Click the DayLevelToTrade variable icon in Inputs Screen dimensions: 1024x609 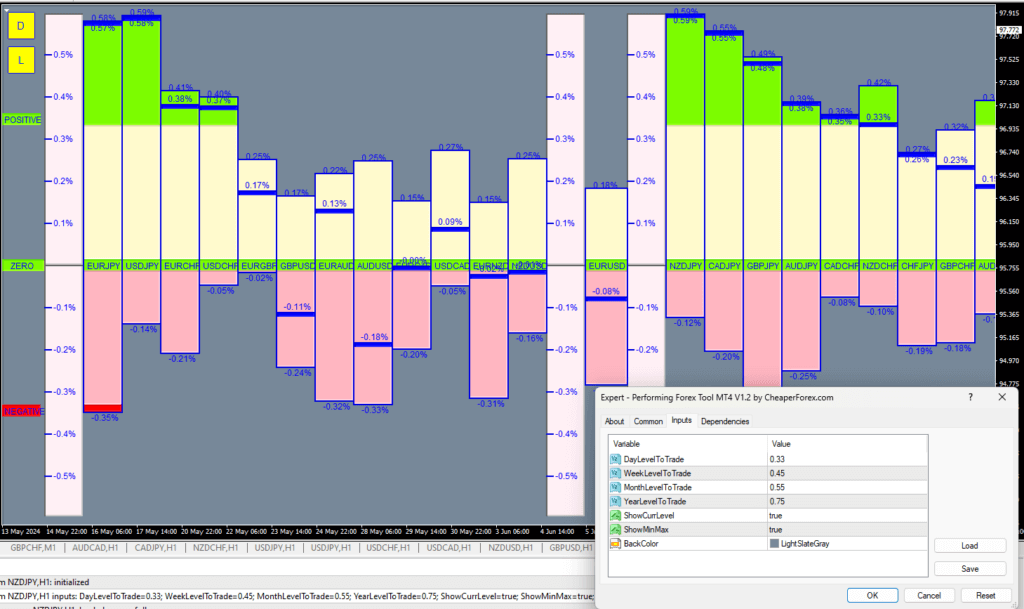(x=617, y=459)
